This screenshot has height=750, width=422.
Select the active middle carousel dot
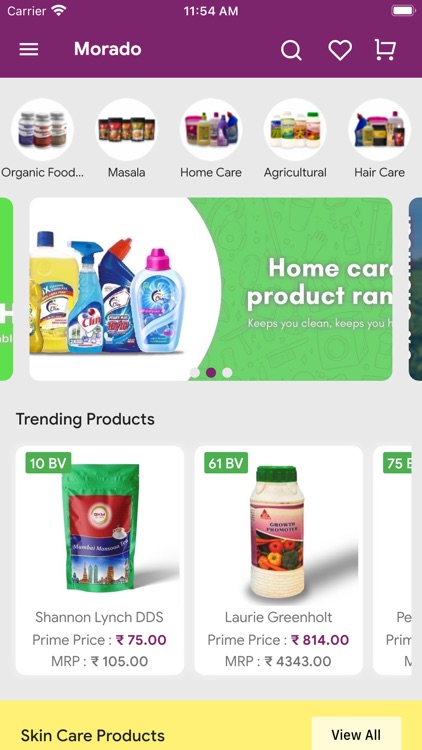[211, 373]
